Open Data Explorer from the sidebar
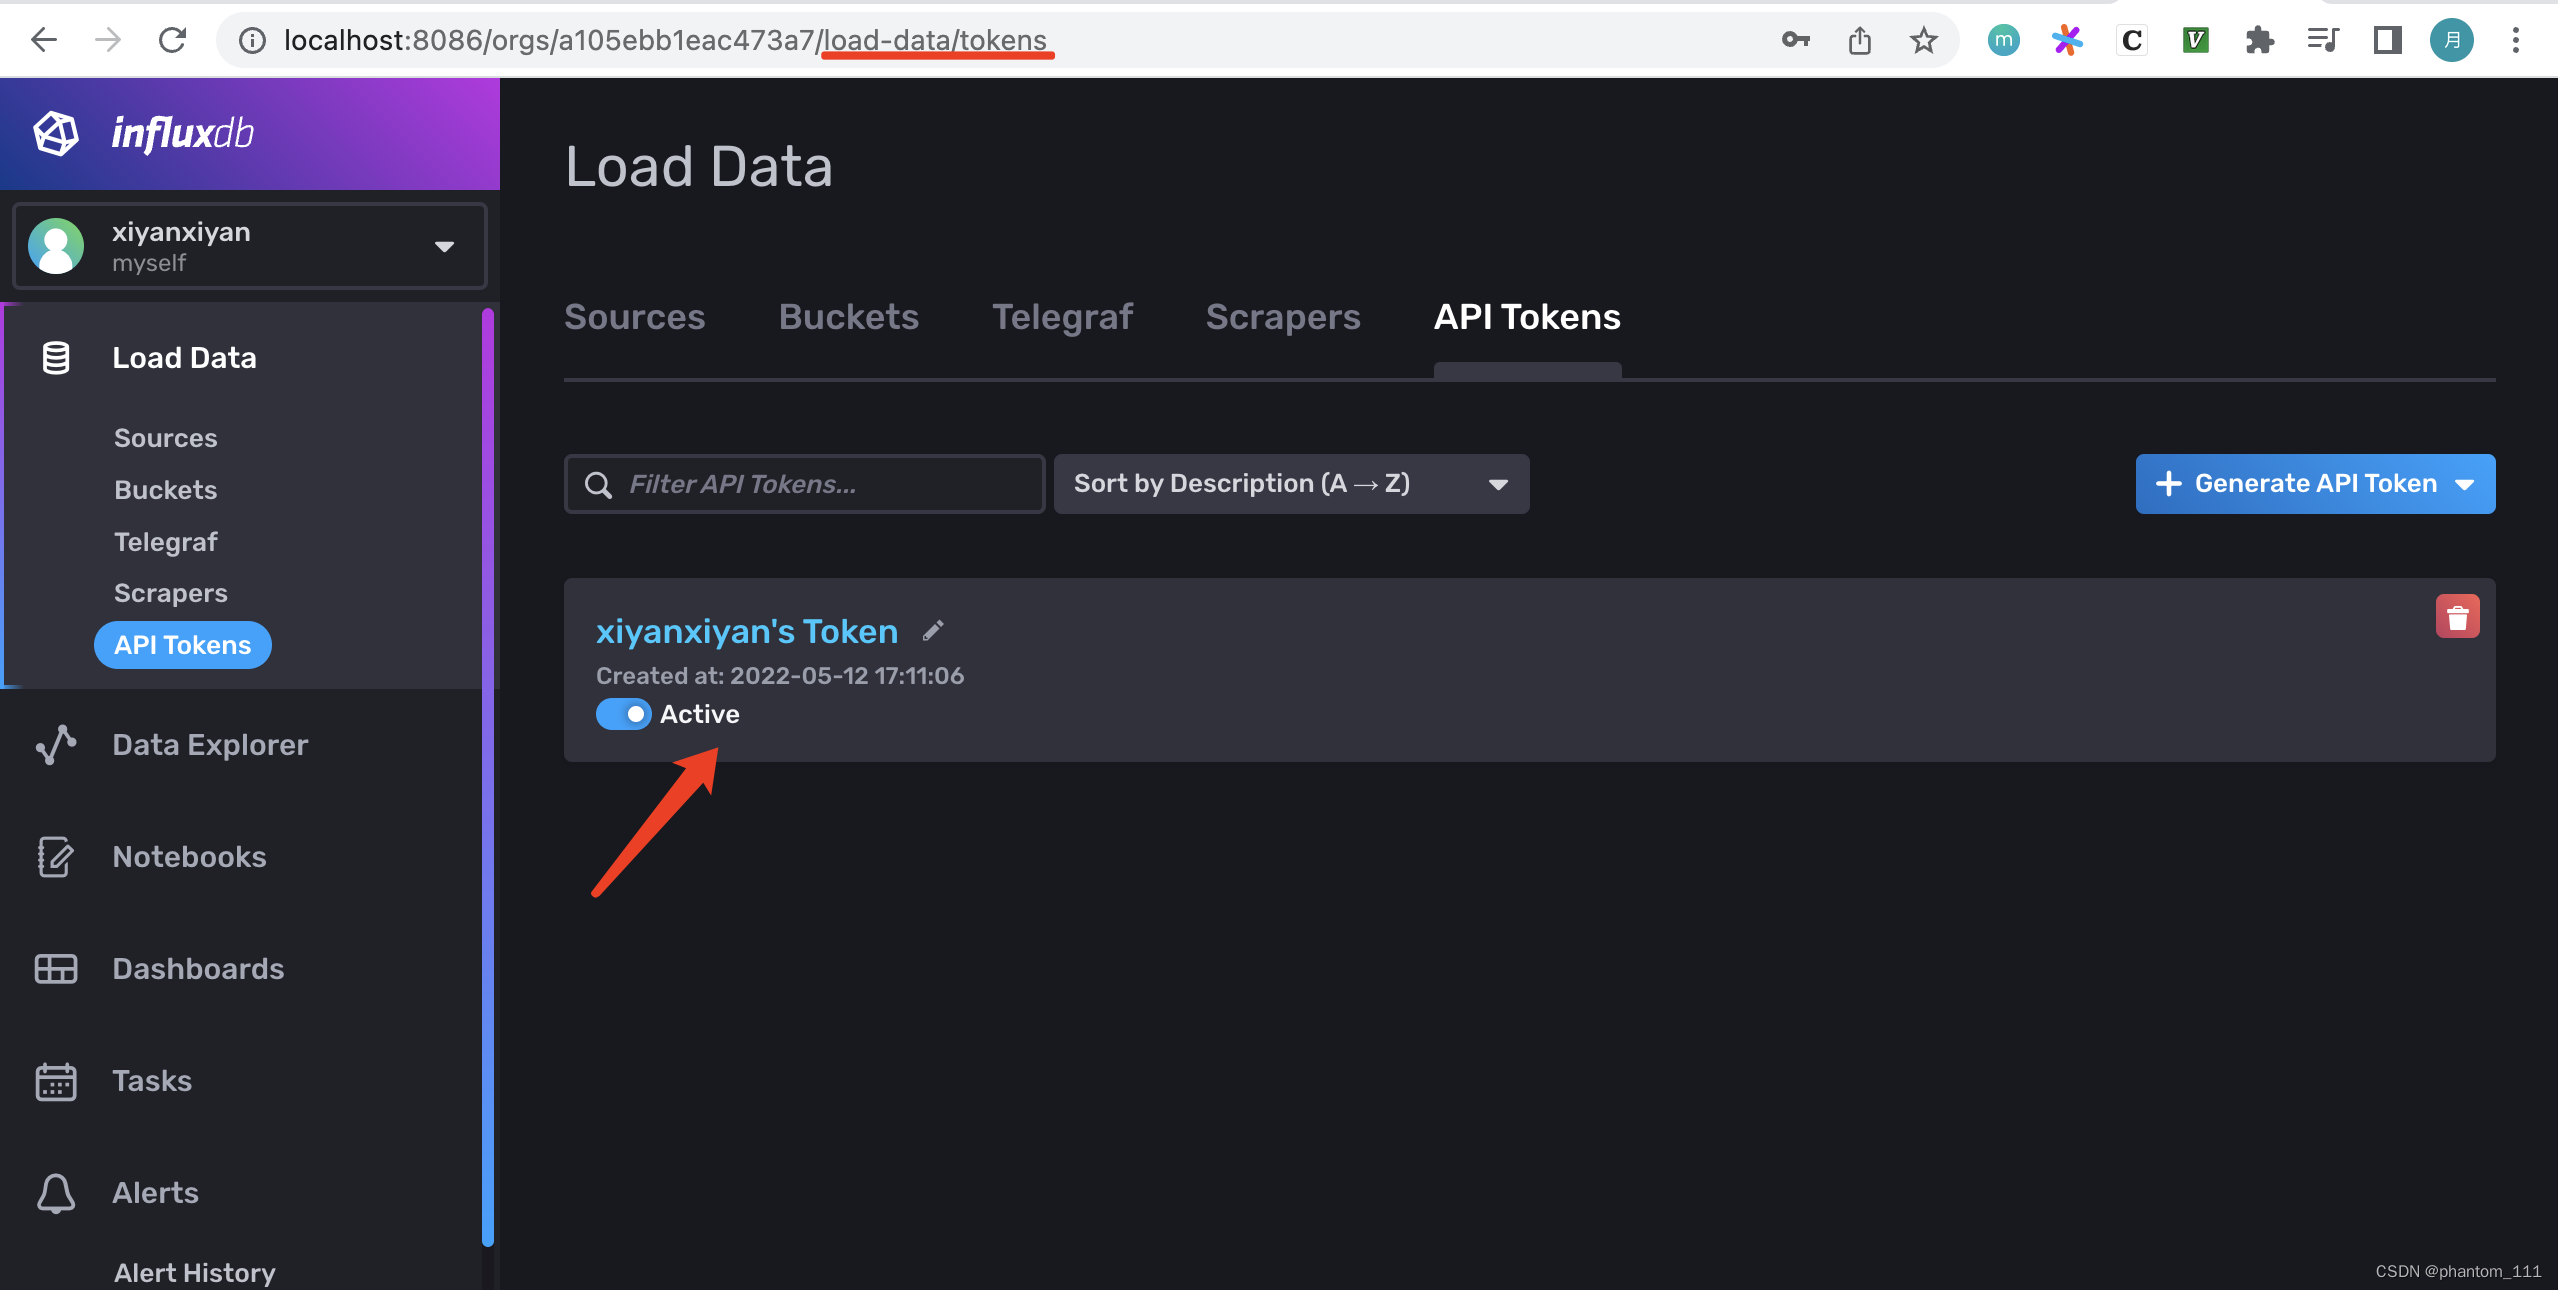 point(209,744)
